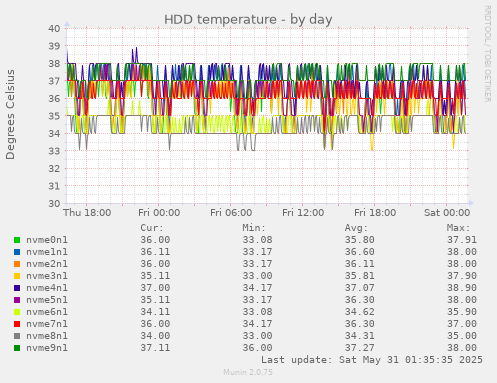Image resolution: width=497 pixels, height=383 pixels.
Task: Click the nvme5n1 purple legend swatch
Action: pos(17,300)
